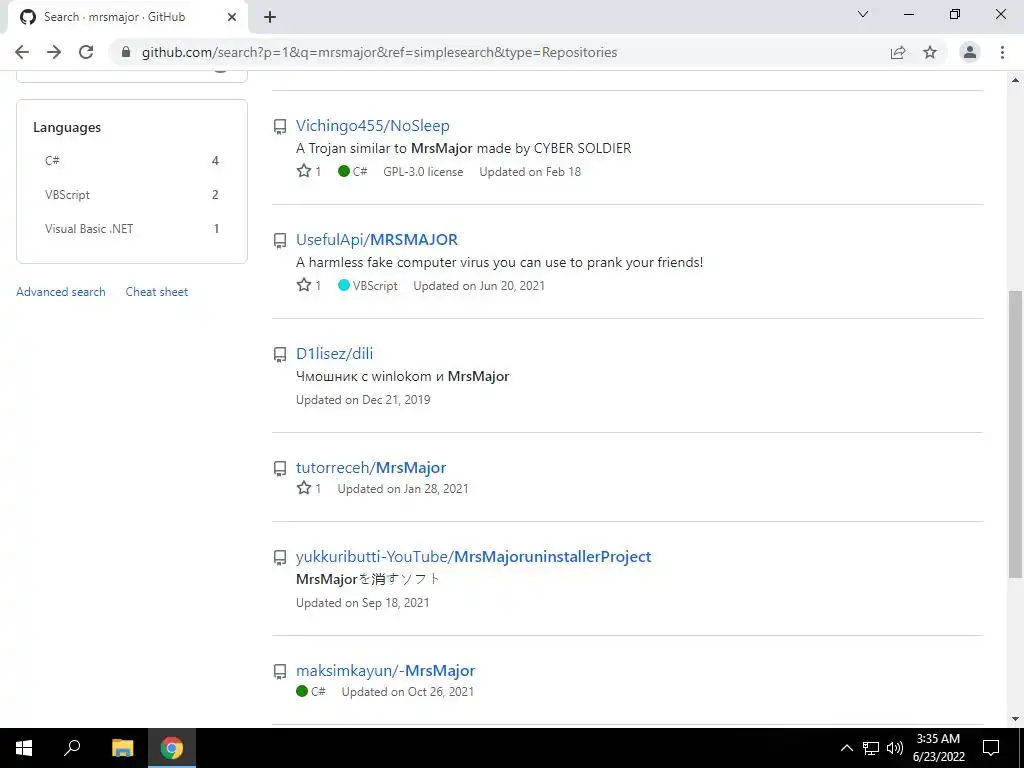Open tutorreceh/MrsMajor repository

click(x=371, y=468)
